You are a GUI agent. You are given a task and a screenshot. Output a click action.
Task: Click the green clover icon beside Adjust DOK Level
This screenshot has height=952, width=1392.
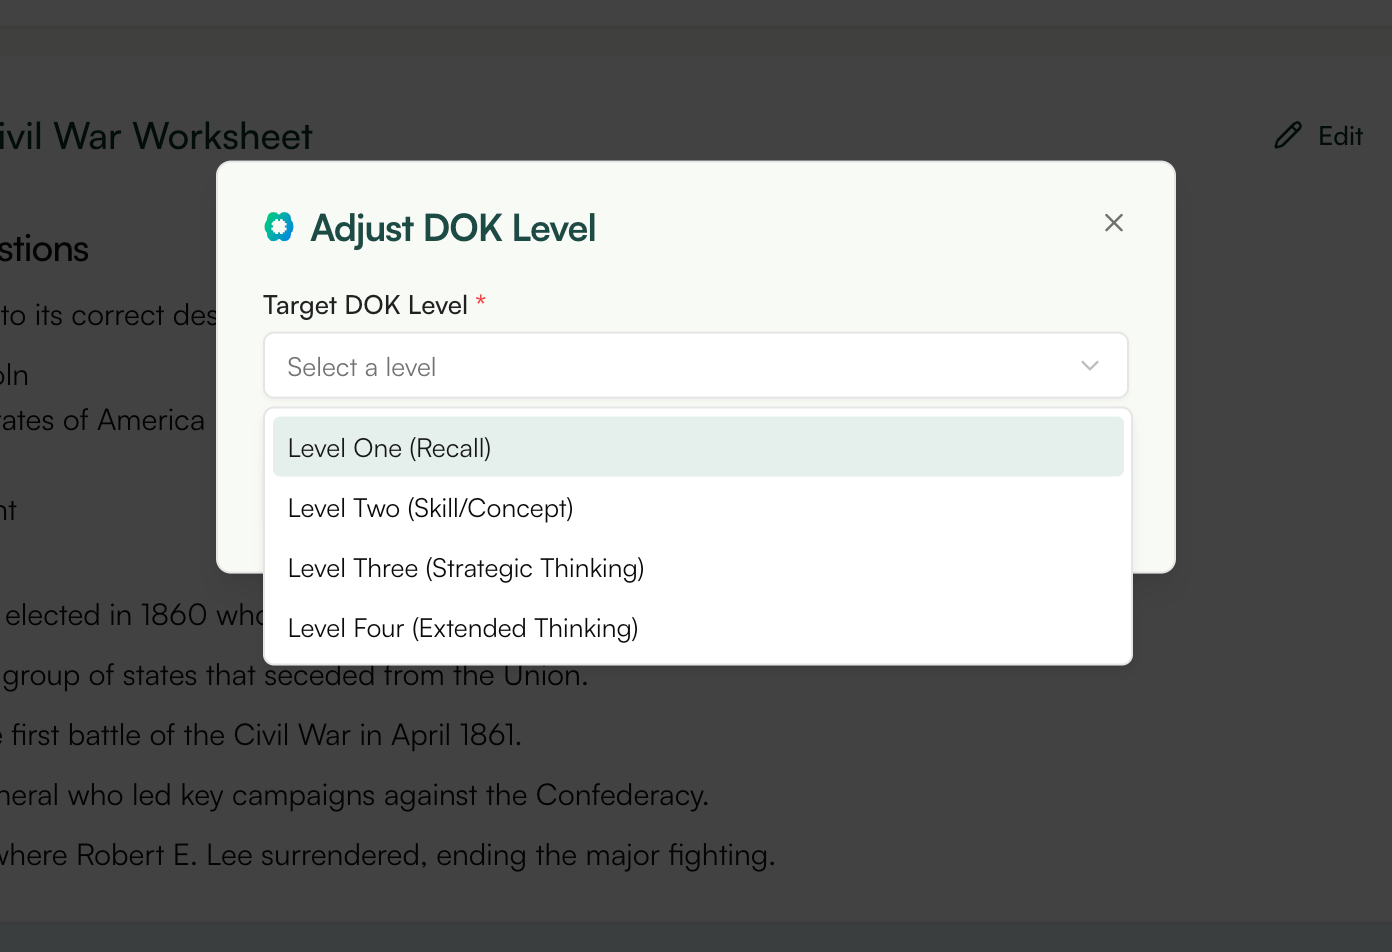279,227
